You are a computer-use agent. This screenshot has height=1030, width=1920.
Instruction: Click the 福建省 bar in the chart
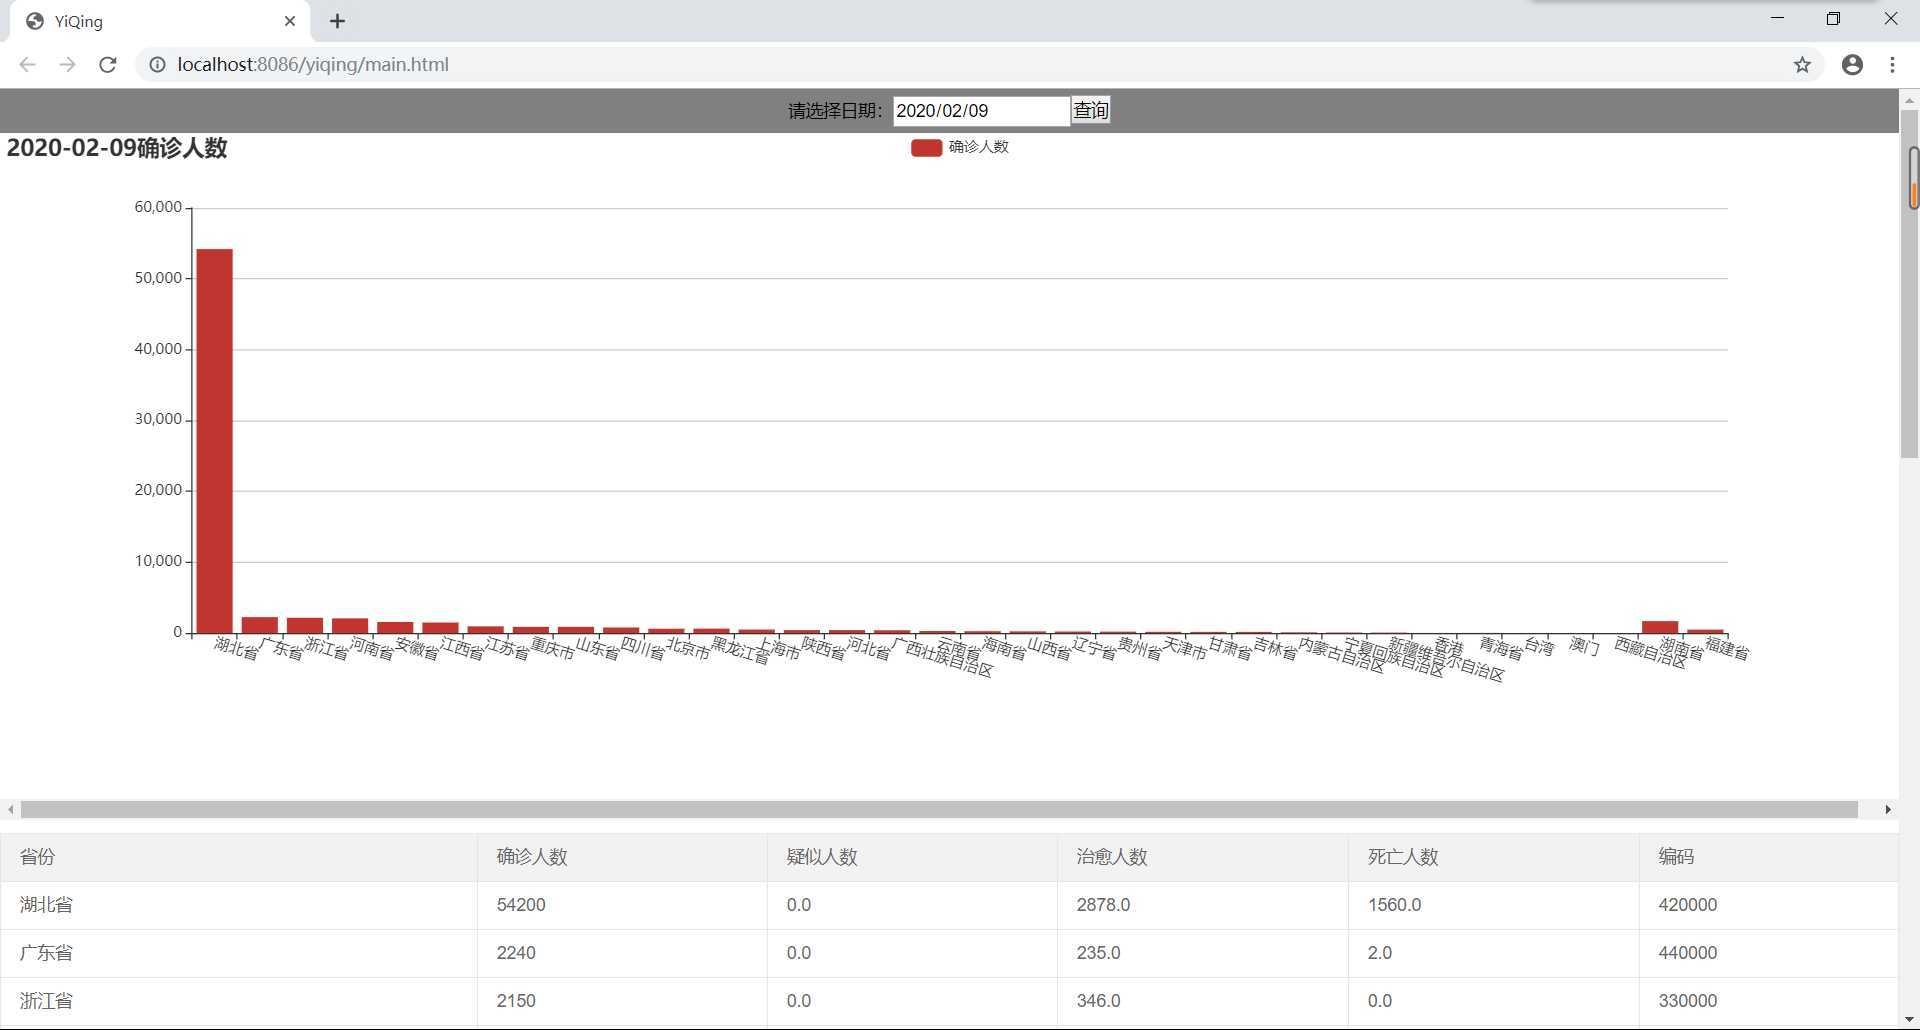[x=1705, y=631]
